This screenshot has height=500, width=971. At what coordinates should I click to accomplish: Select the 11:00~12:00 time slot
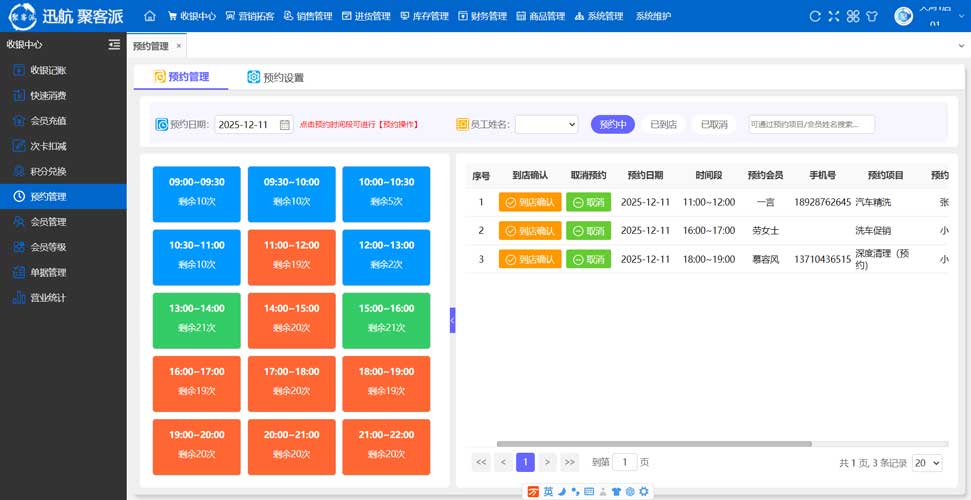click(292, 257)
